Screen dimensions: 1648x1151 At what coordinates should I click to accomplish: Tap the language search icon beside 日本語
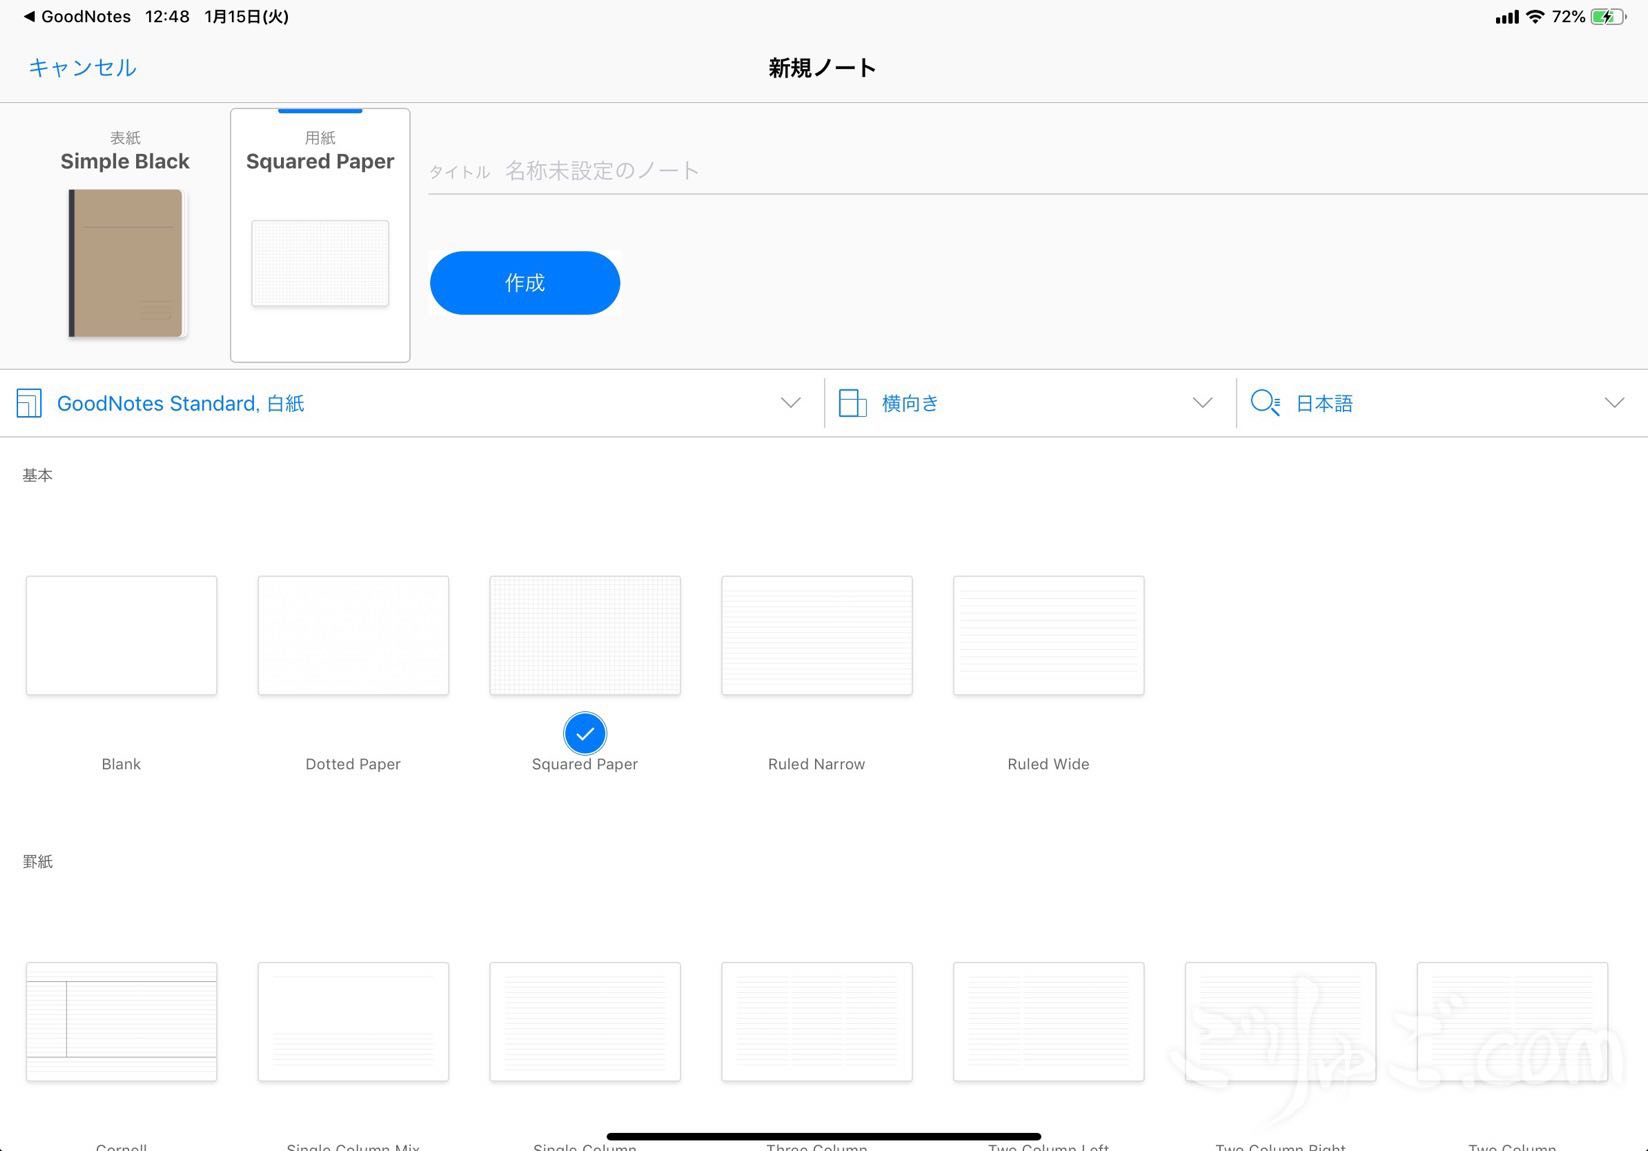tap(1265, 403)
